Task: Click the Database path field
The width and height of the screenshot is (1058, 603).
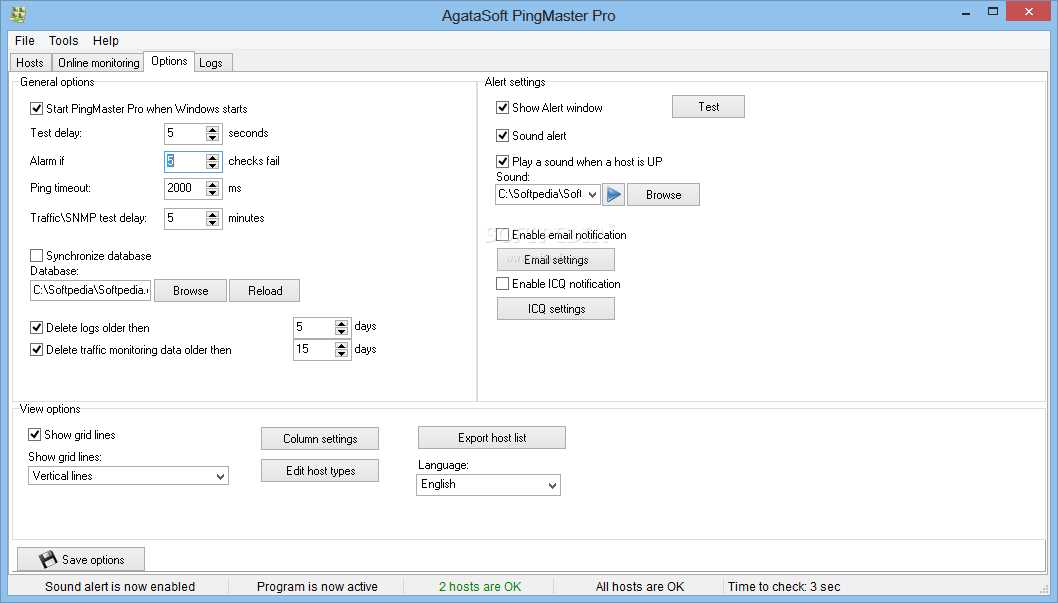Action: tap(91, 291)
